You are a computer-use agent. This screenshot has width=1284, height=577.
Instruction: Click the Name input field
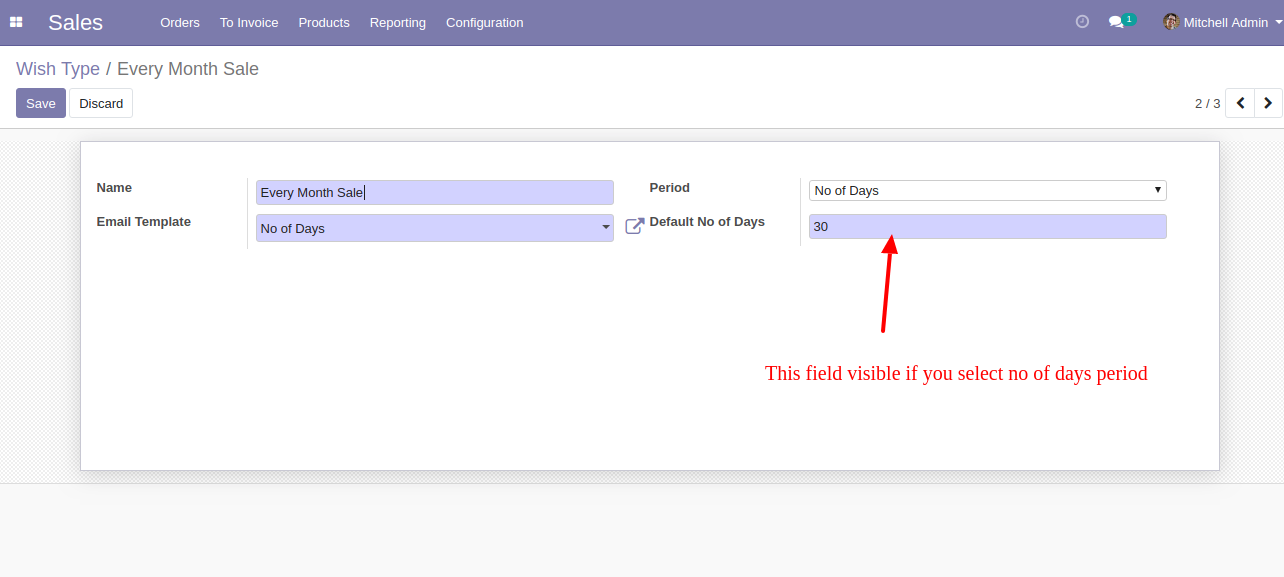click(x=434, y=193)
